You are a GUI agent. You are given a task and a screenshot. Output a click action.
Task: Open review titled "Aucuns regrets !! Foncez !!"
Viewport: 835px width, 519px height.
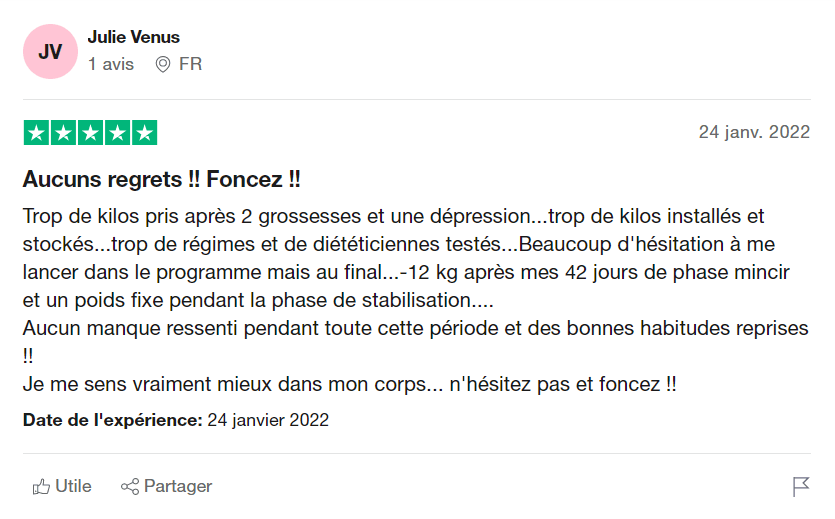(x=162, y=181)
